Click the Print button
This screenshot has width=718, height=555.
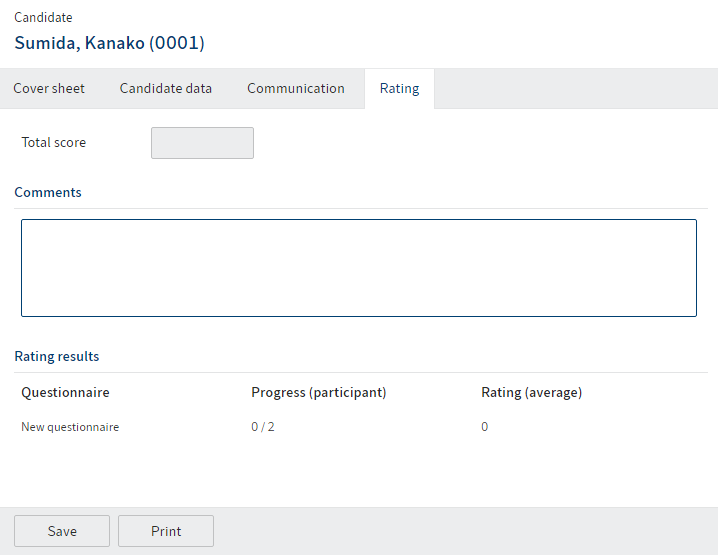coord(166,531)
